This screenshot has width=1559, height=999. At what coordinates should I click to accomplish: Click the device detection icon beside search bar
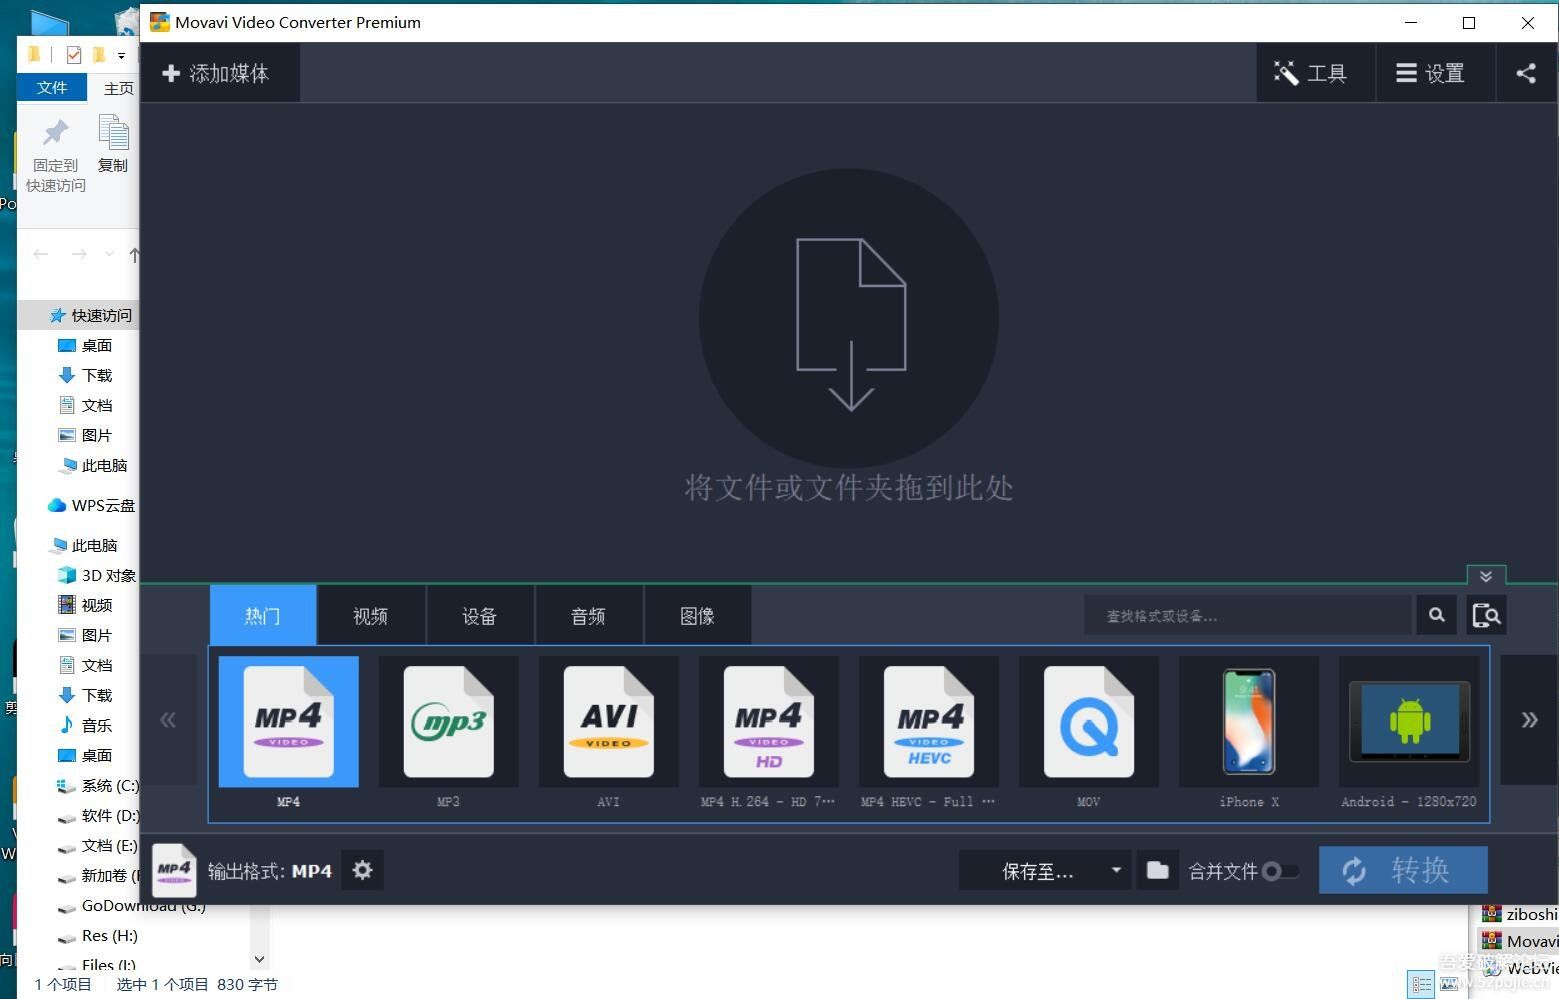click(1486, 615)
